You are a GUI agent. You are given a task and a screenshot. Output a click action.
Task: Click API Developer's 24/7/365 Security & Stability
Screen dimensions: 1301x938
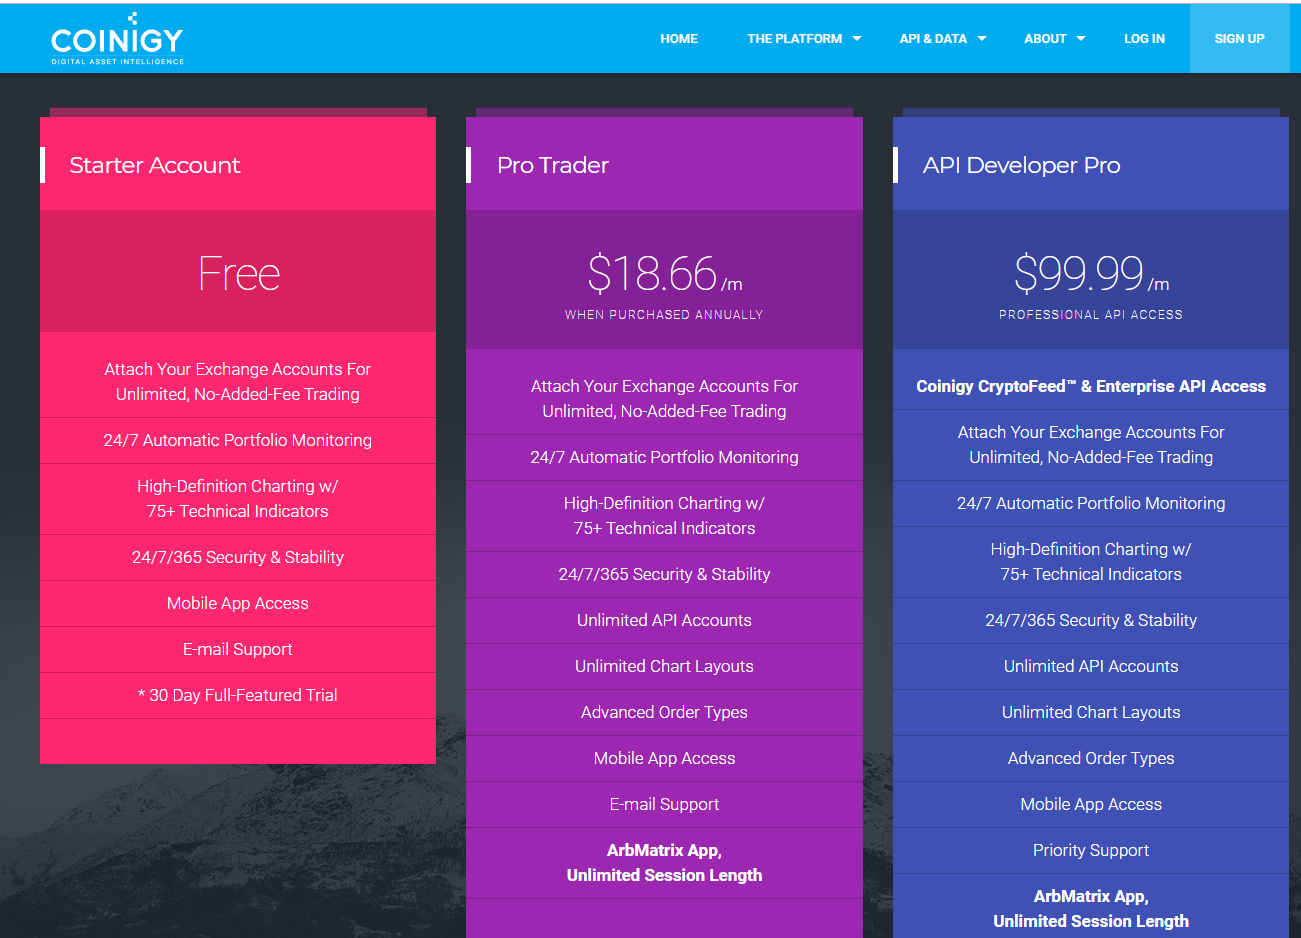(x=1091, y=620)
